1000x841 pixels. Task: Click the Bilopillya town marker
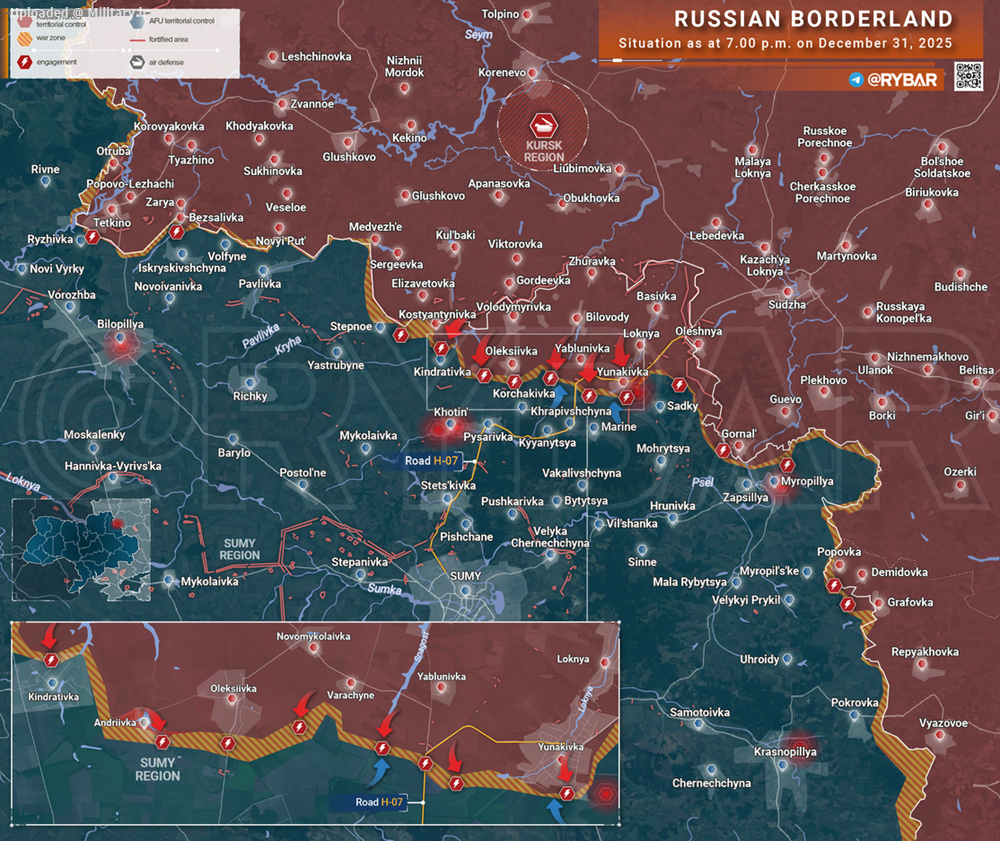point(121,343)
